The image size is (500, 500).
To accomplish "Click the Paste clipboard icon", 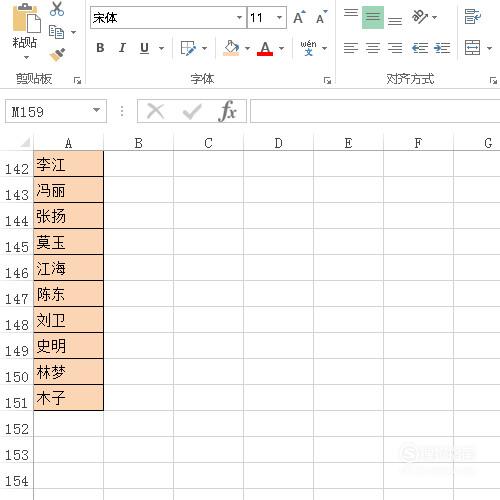I will (26, 19).
